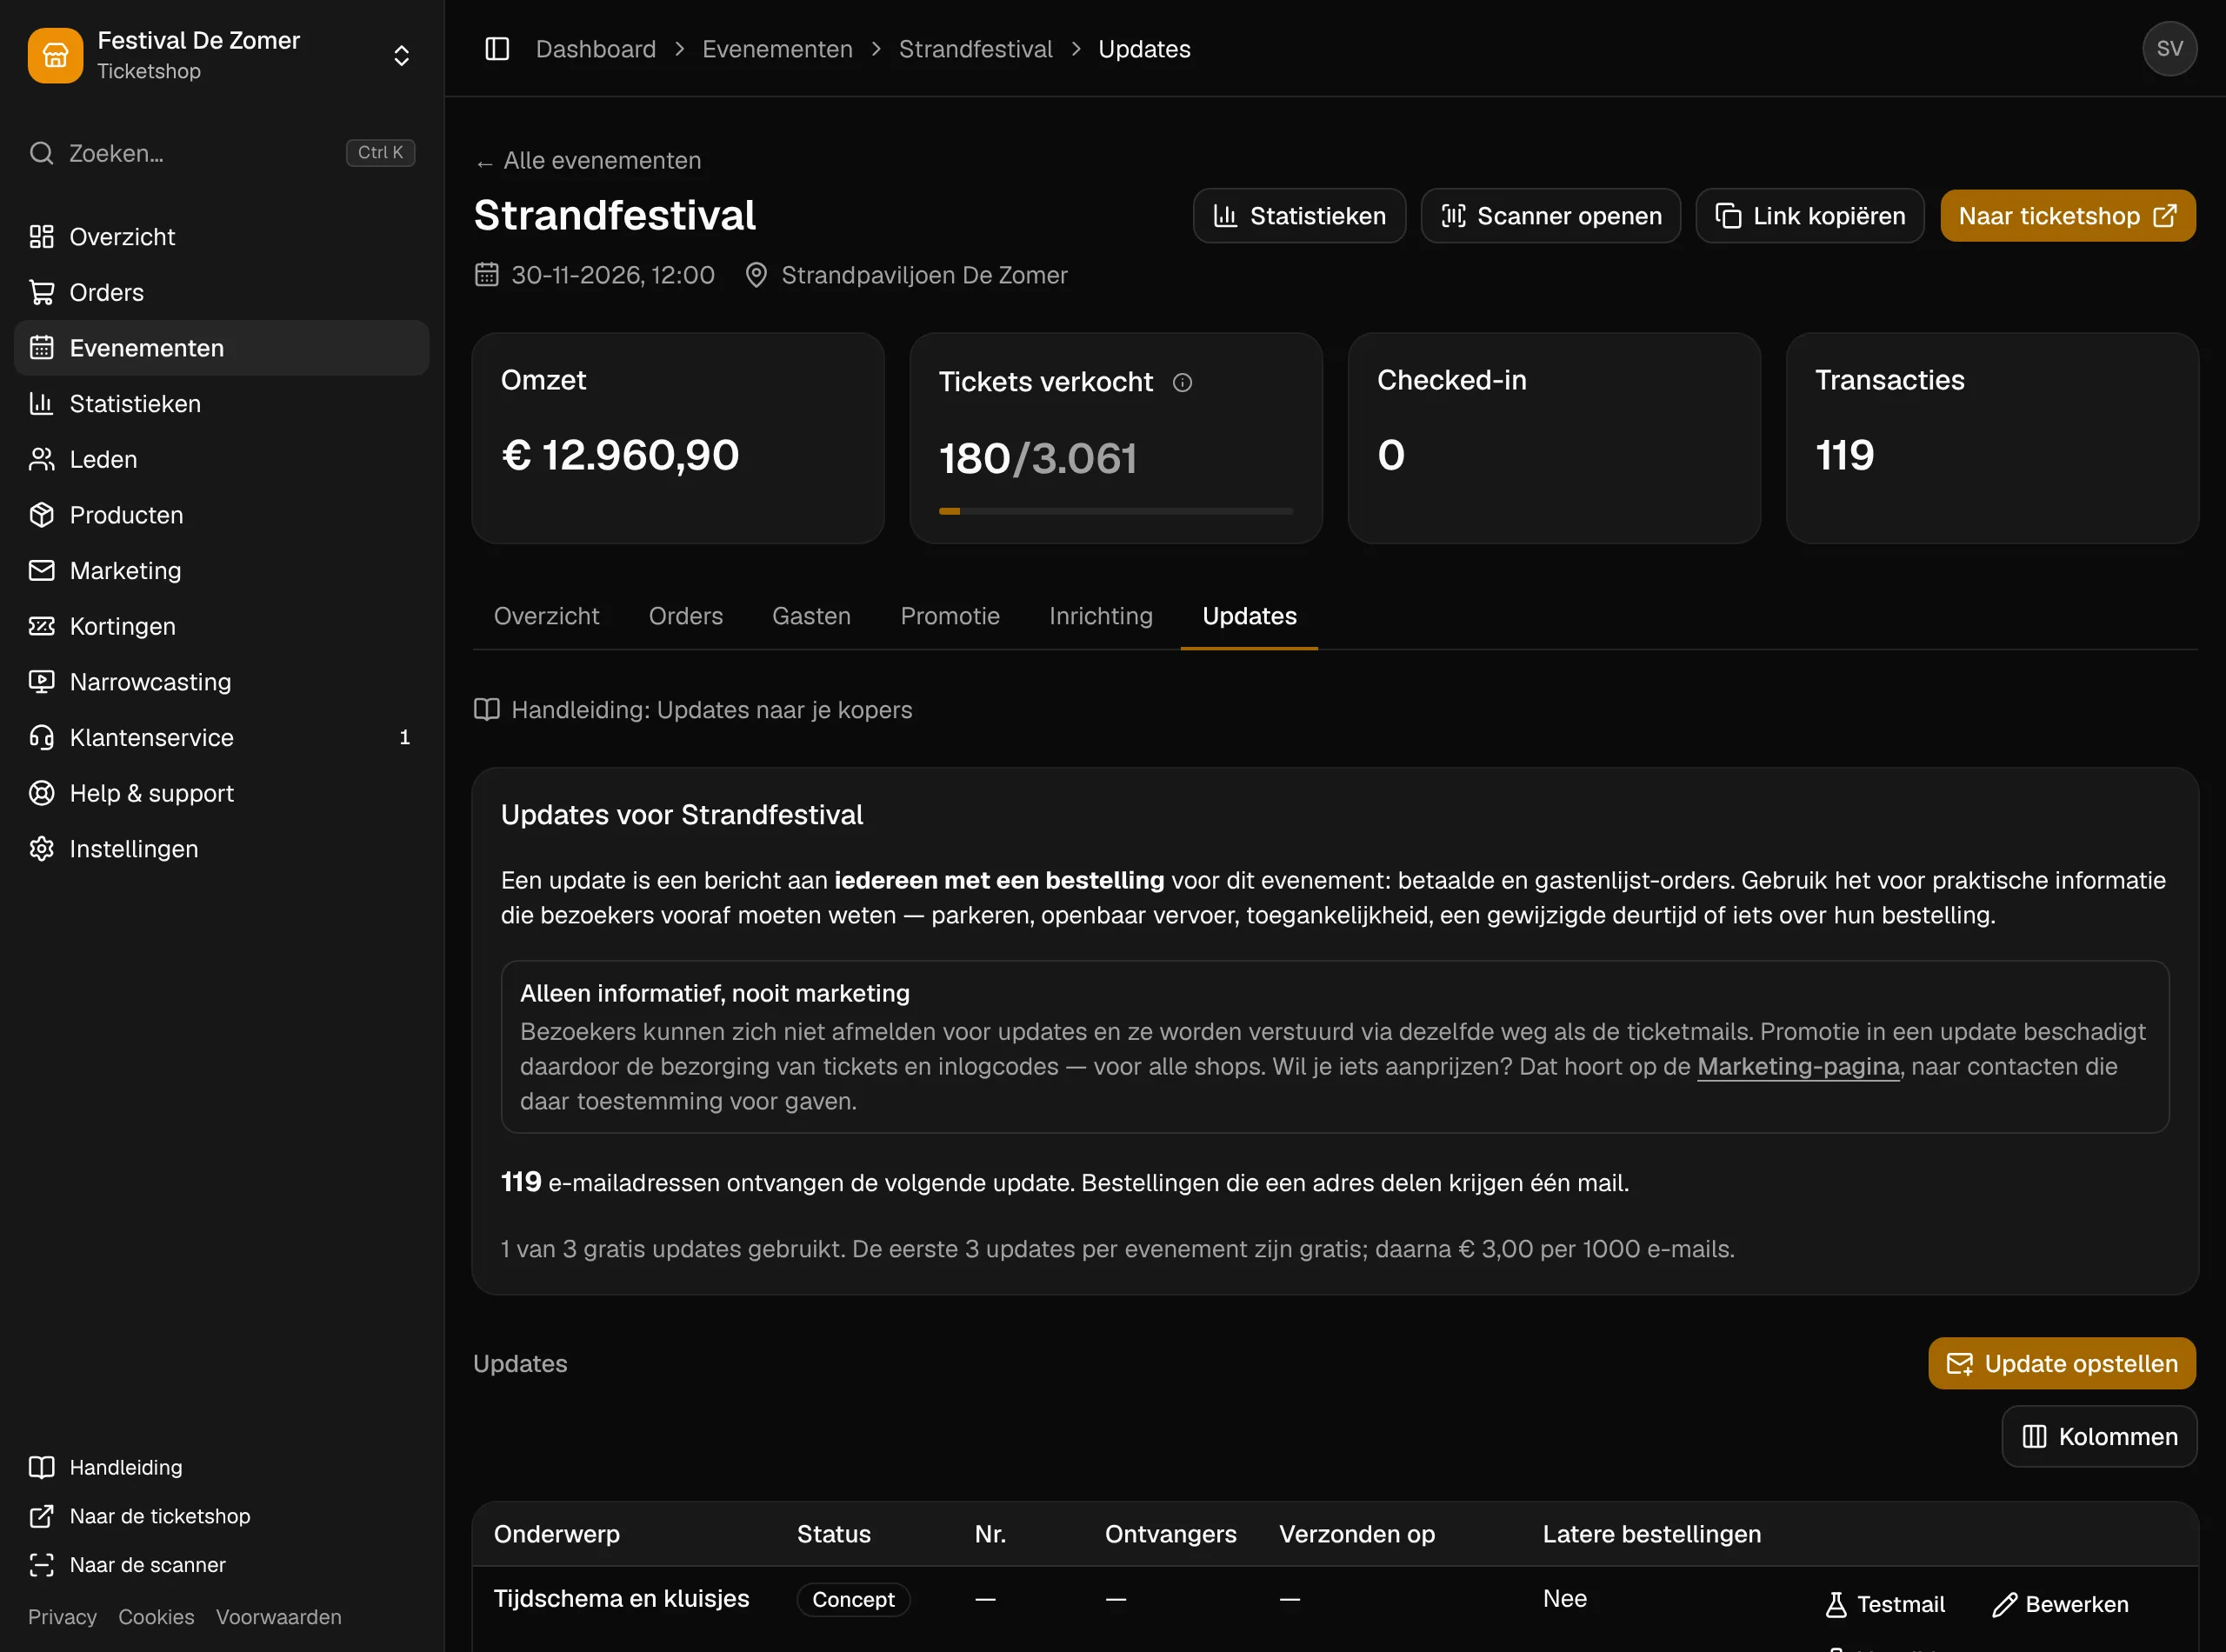Image resolution: width=2226 pixels, height=1652 pixels.
Task: Open Instellingen settings
Action: pos(221,849)
